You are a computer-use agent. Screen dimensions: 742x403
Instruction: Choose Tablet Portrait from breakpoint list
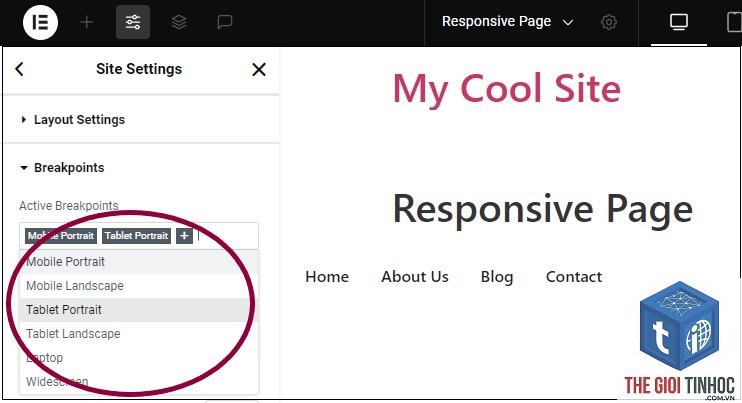139,310
